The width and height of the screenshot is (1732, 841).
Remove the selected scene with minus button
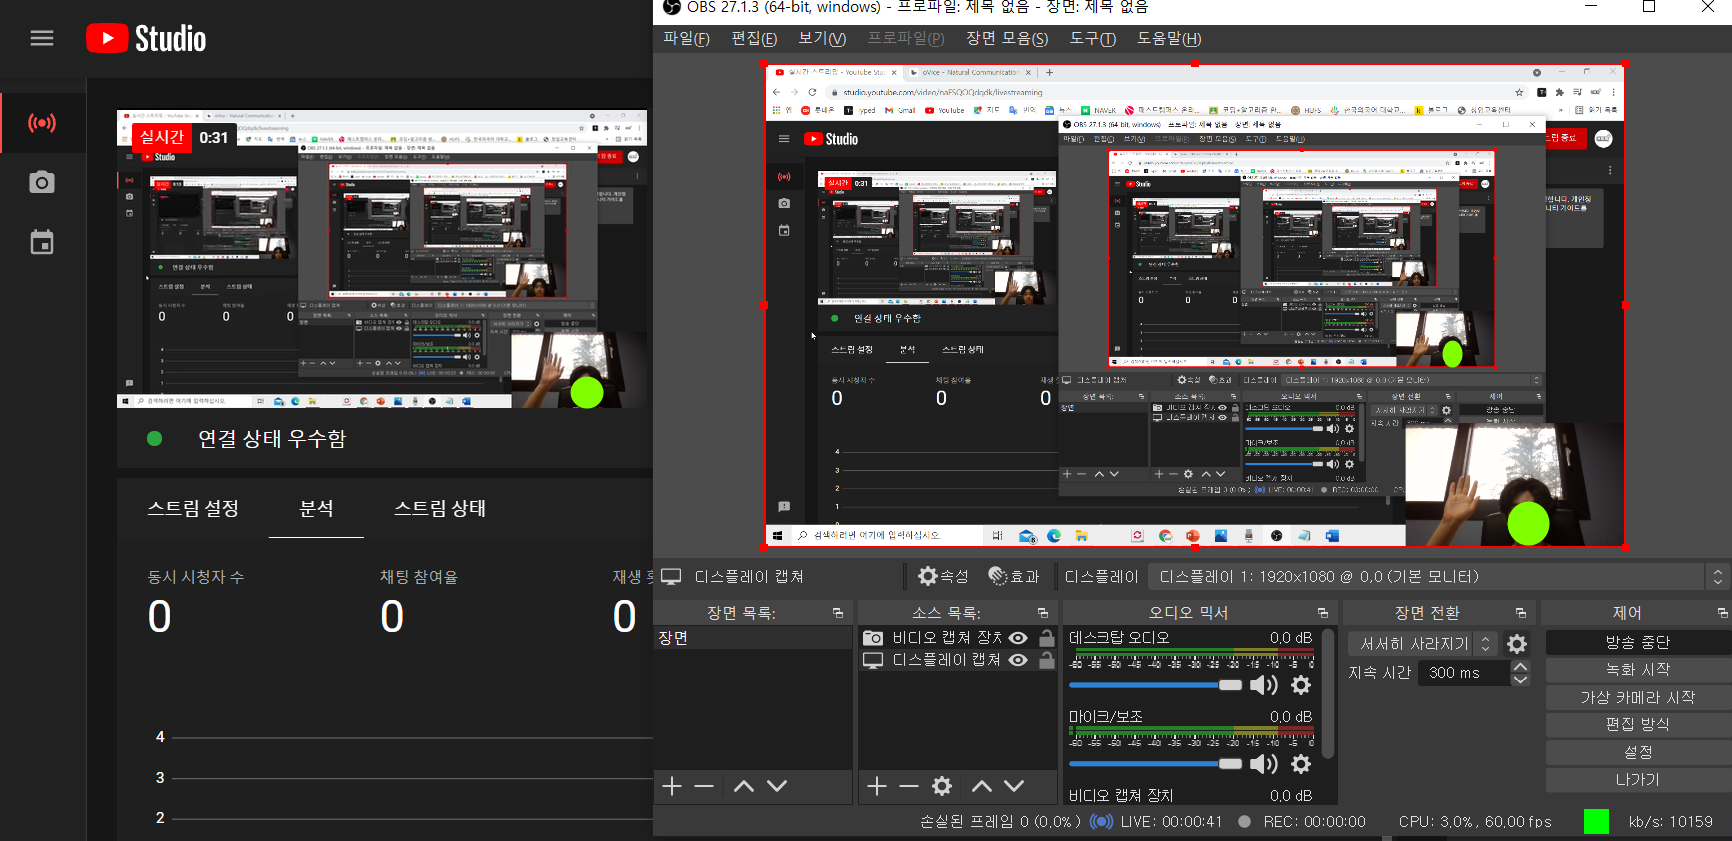tap(704, 786)
